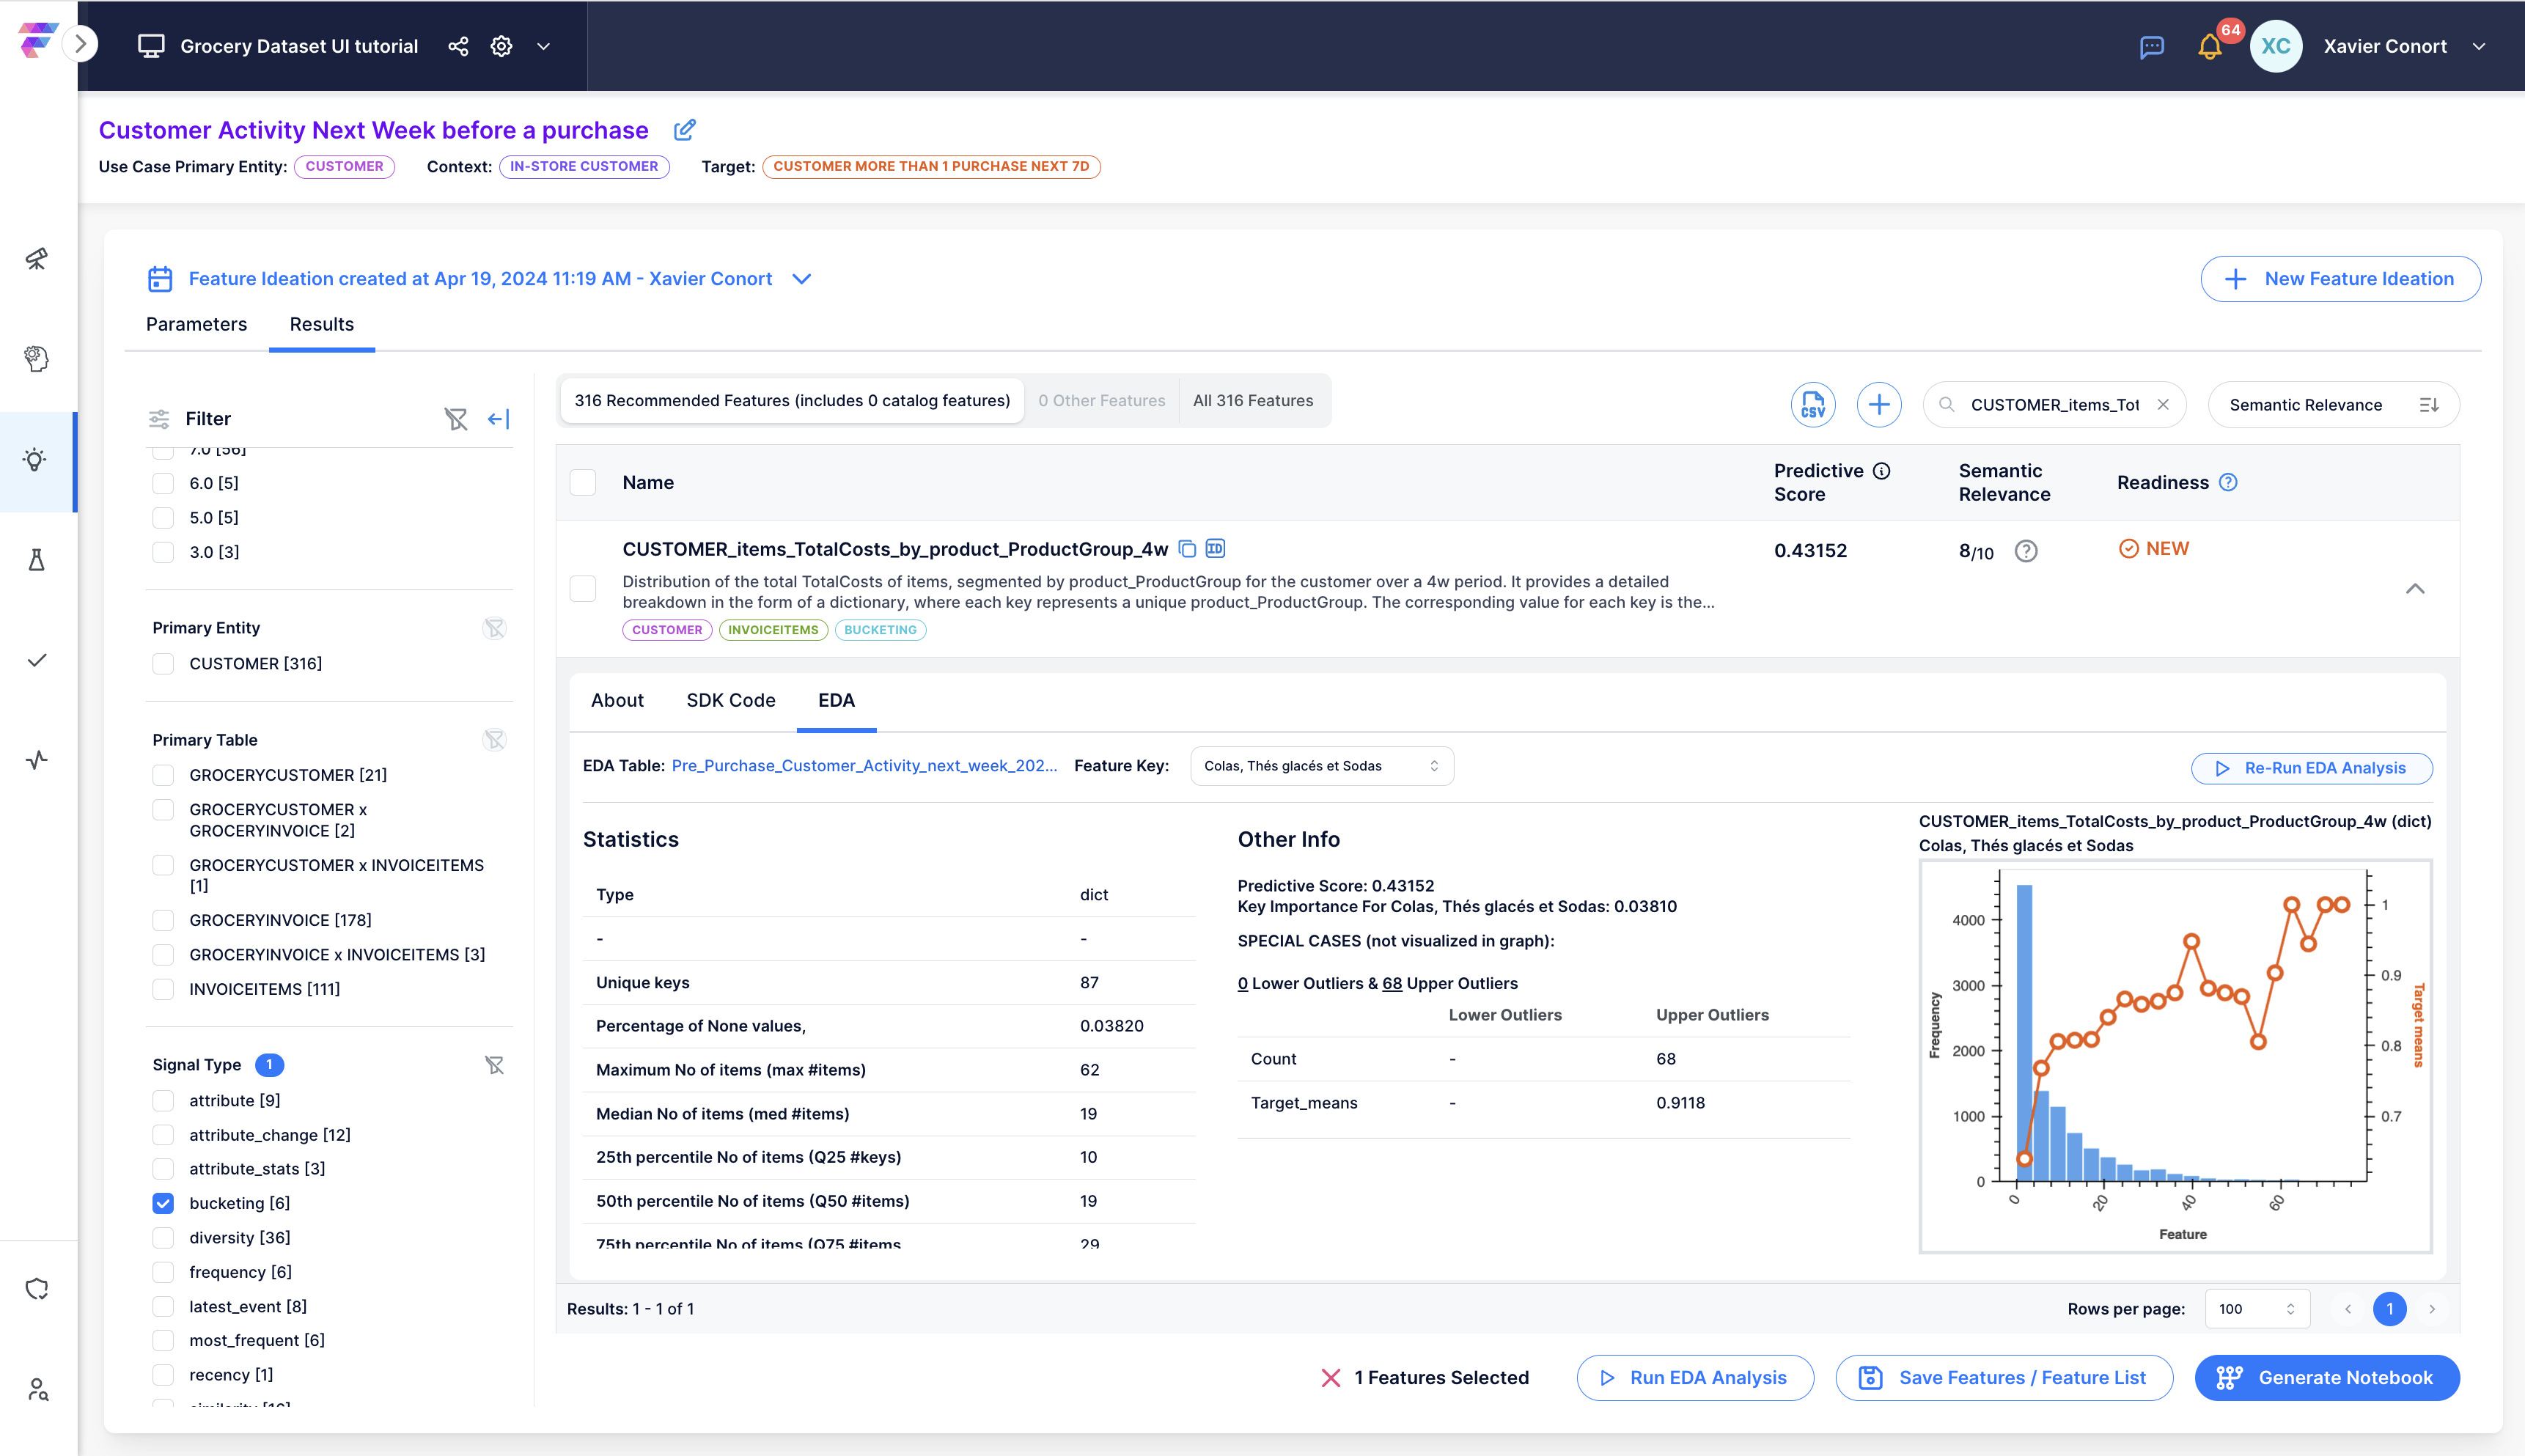Check the 6.0 [5] filter box
The image size is (2525, 1456).
click(163, 484)
